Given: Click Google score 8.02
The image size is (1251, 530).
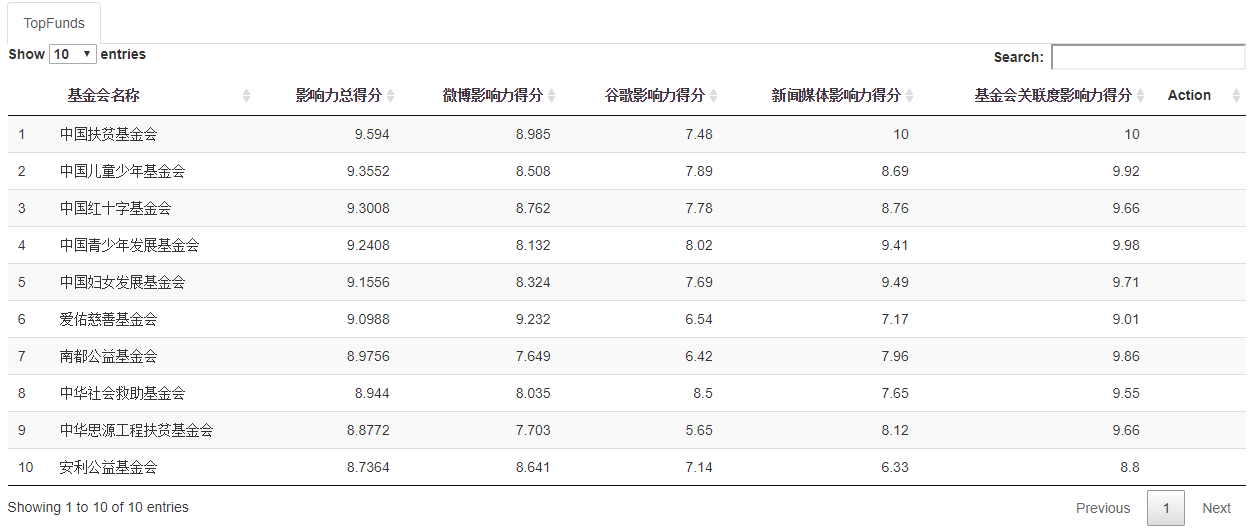Looking at the screenshot, I should (699, 245).
